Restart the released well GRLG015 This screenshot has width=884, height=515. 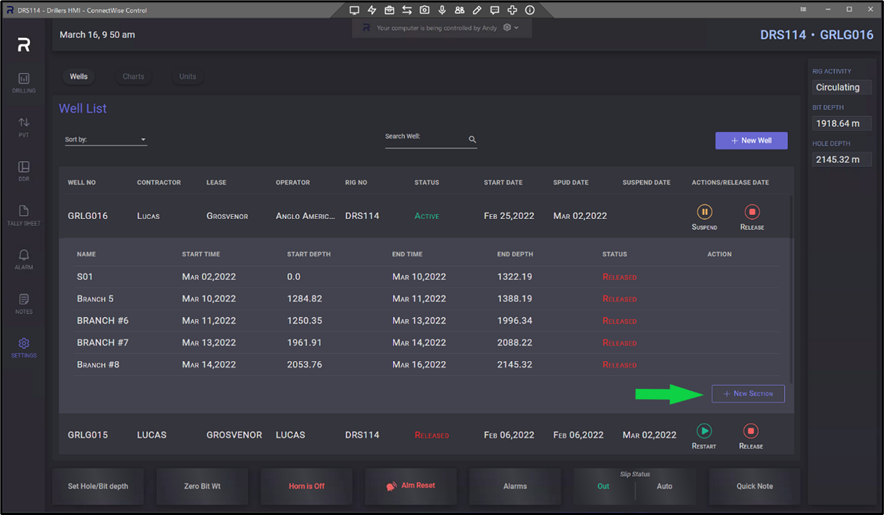704,431
